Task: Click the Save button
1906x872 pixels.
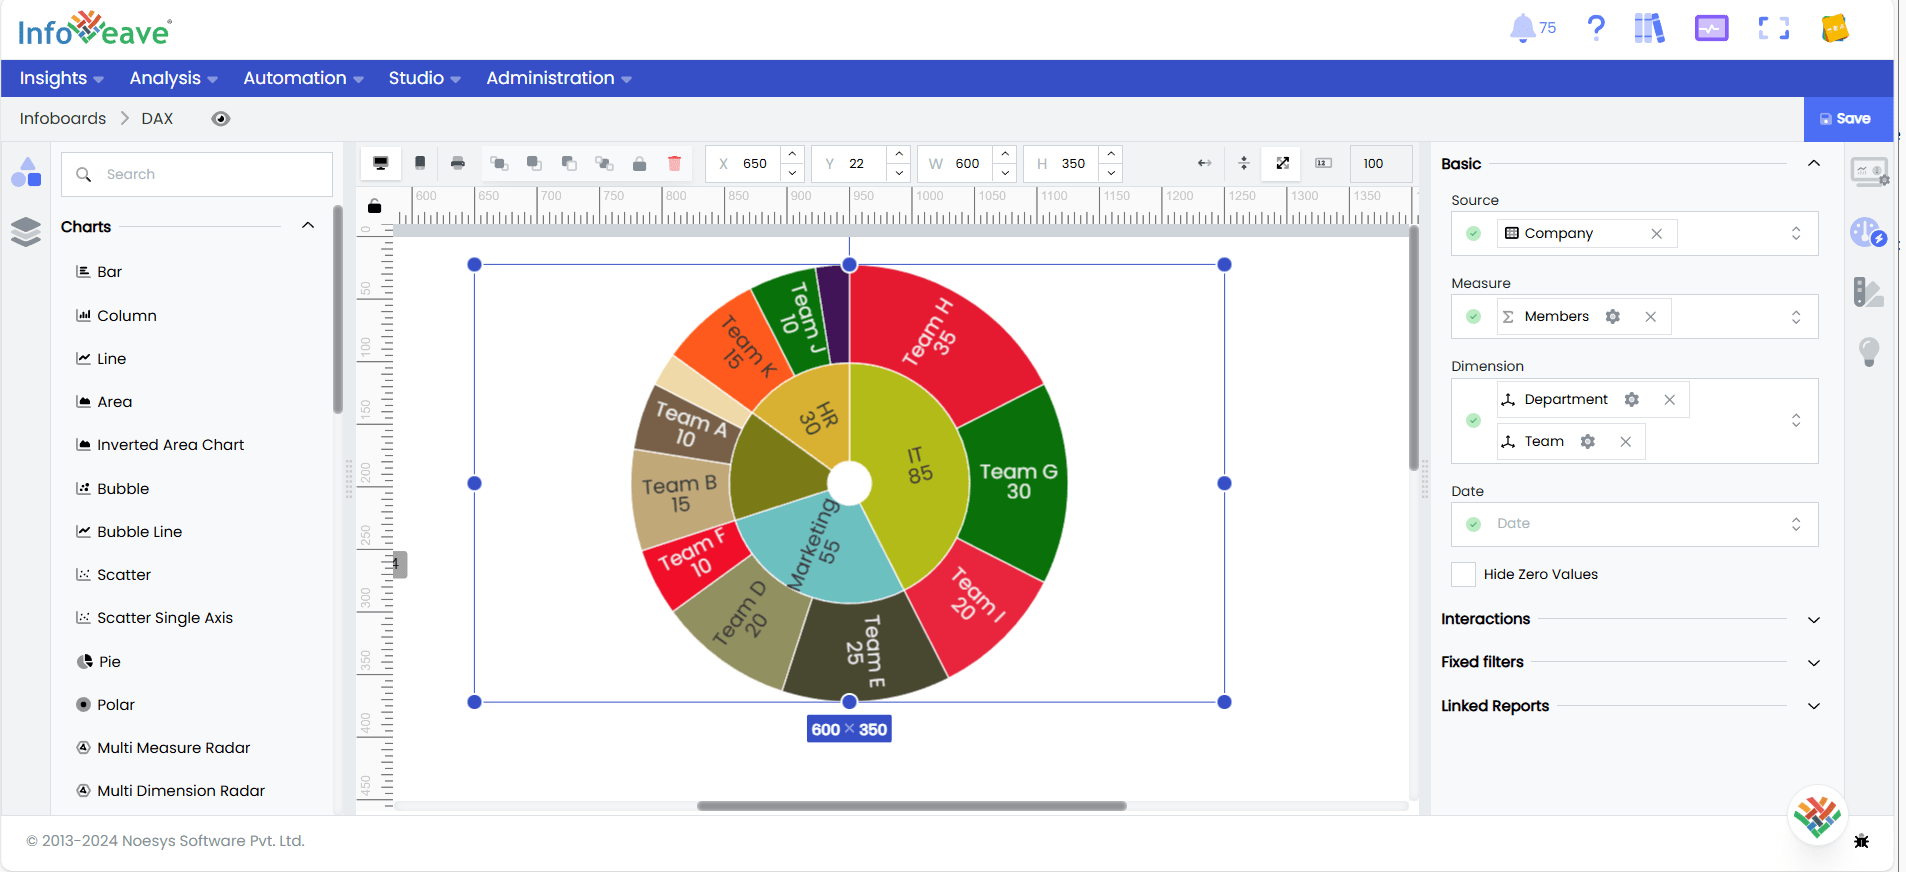Action: [x=1848, y=119]
